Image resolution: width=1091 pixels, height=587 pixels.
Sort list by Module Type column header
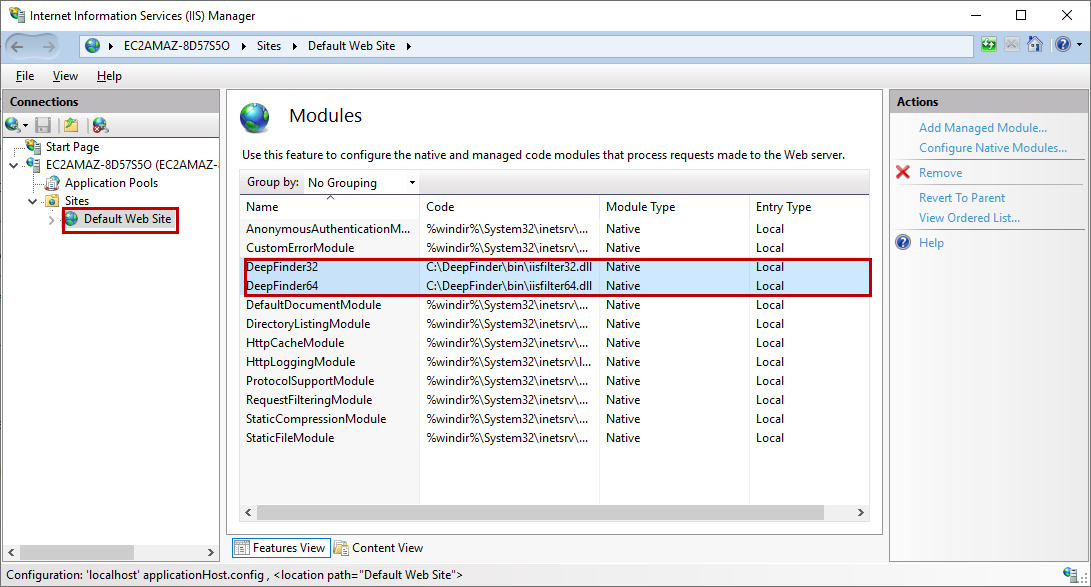[x=640, y=207]
